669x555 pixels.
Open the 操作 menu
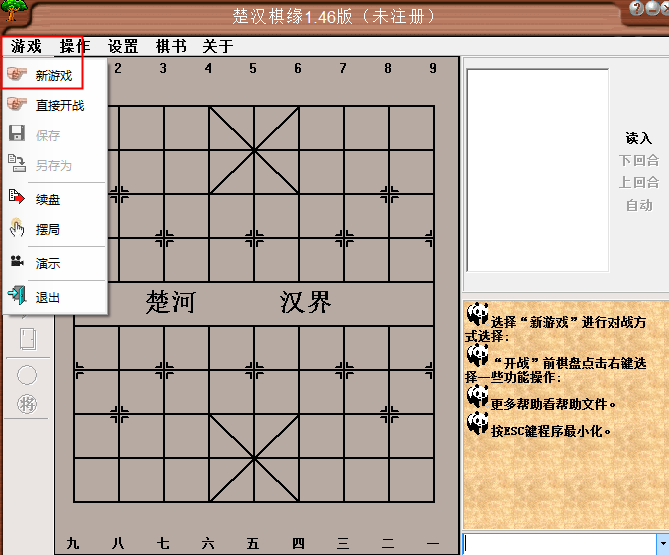click(75, 46)
